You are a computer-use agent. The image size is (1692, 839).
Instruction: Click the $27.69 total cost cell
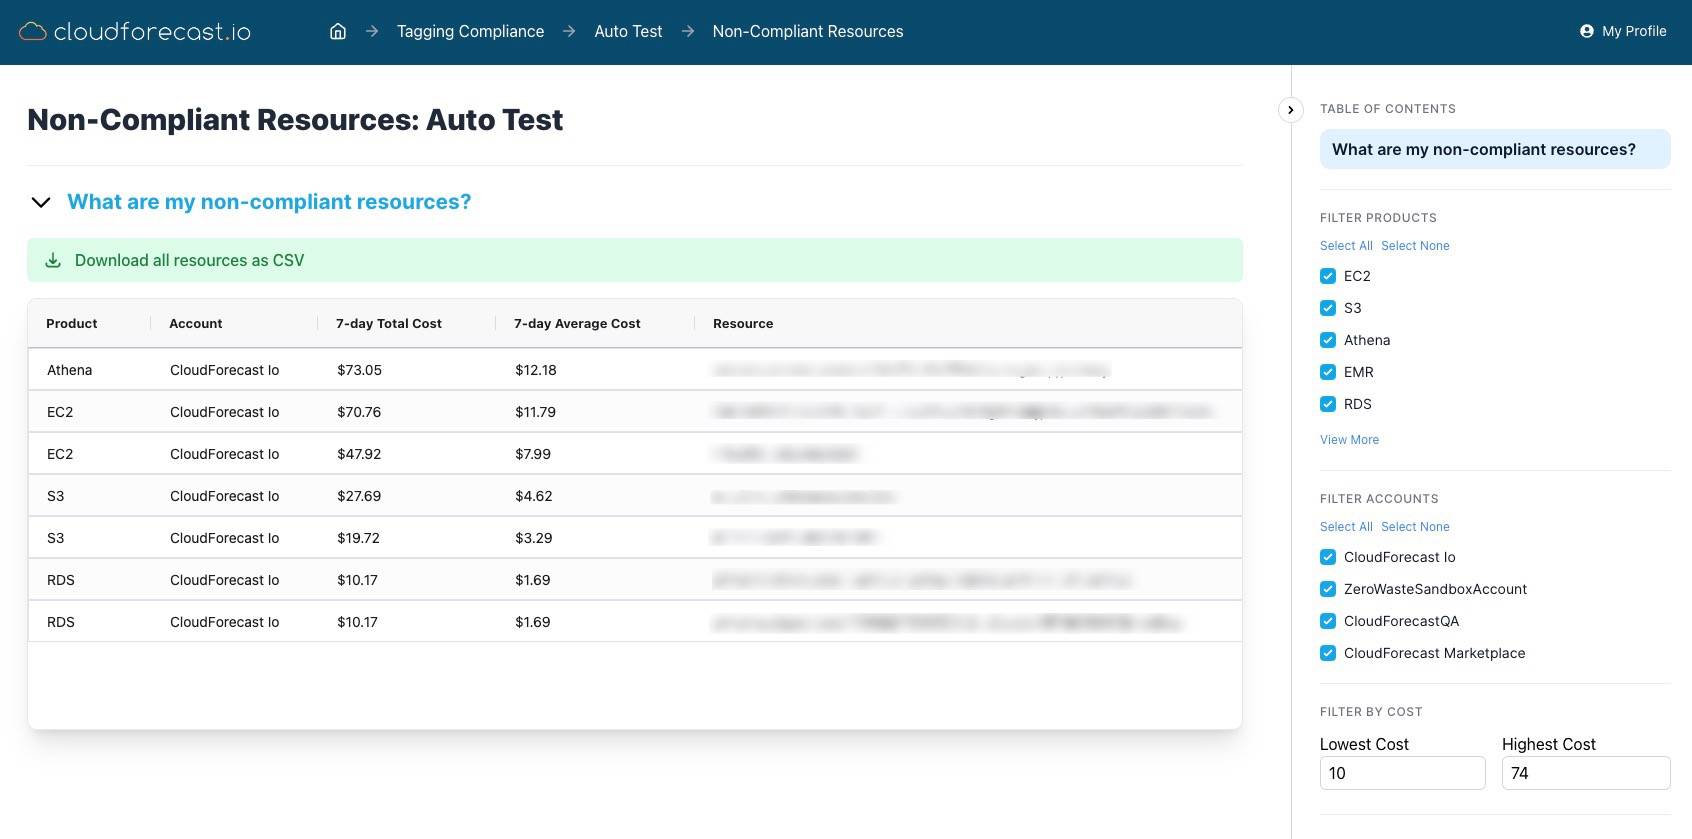[359, 496]
